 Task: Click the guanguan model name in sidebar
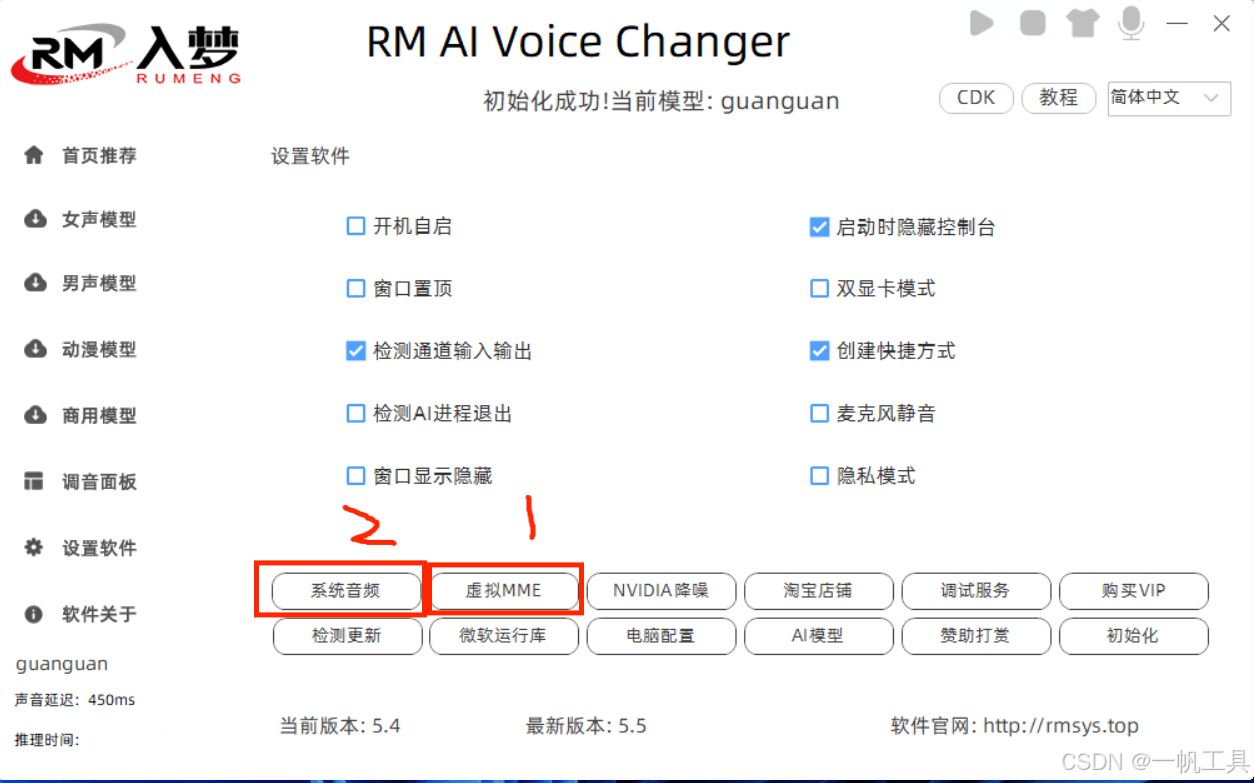click(x=62, y=665)
